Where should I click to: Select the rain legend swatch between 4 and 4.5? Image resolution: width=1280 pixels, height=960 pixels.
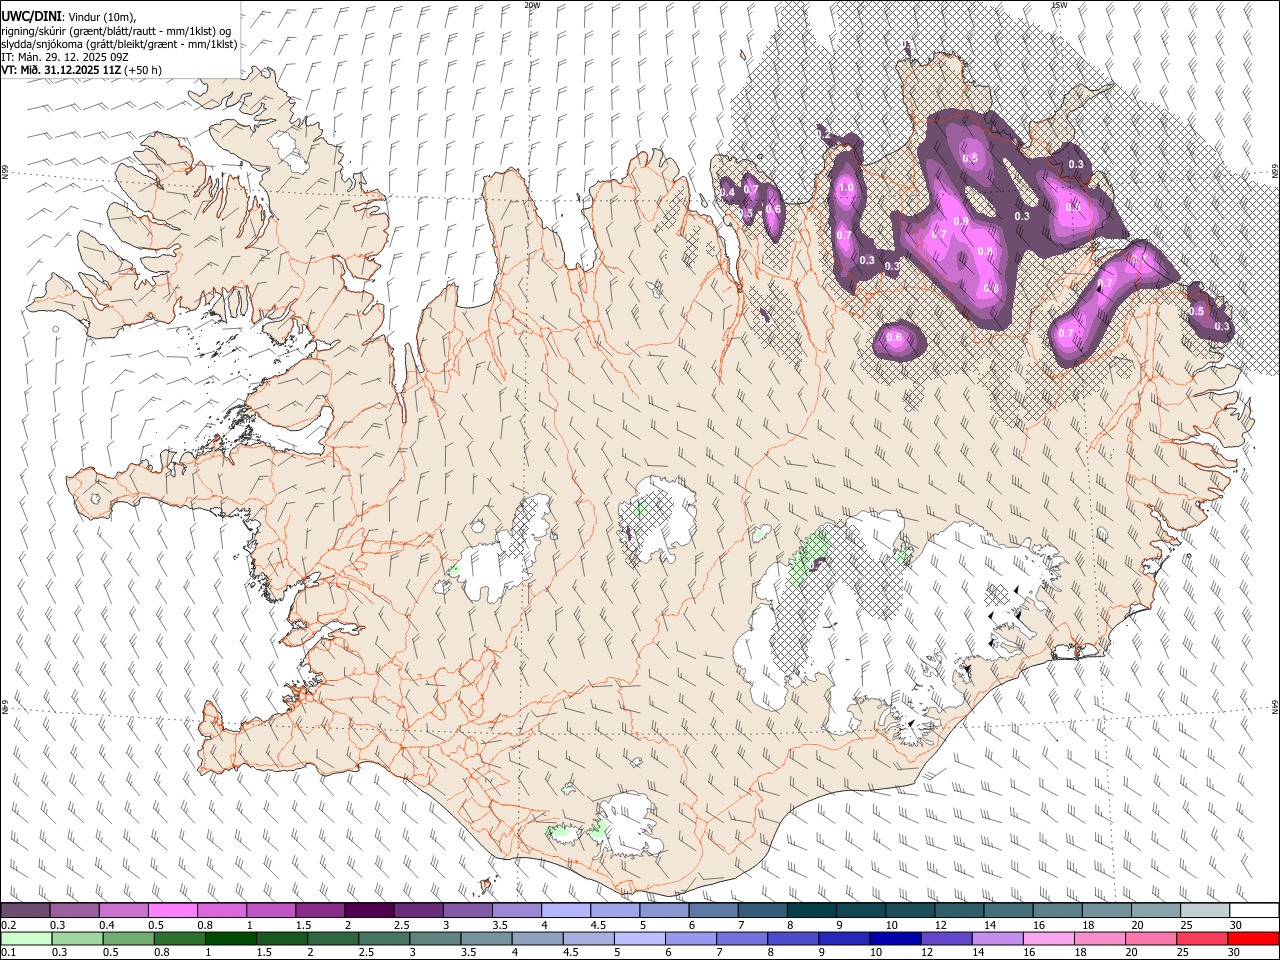click(539, 938)
